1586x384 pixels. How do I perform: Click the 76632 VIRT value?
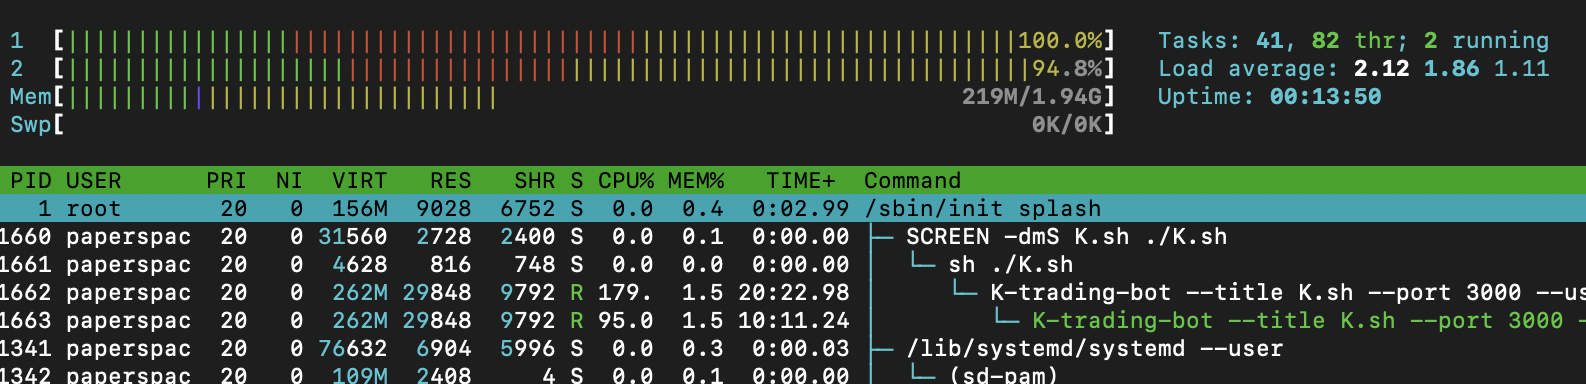pos(352,349)
